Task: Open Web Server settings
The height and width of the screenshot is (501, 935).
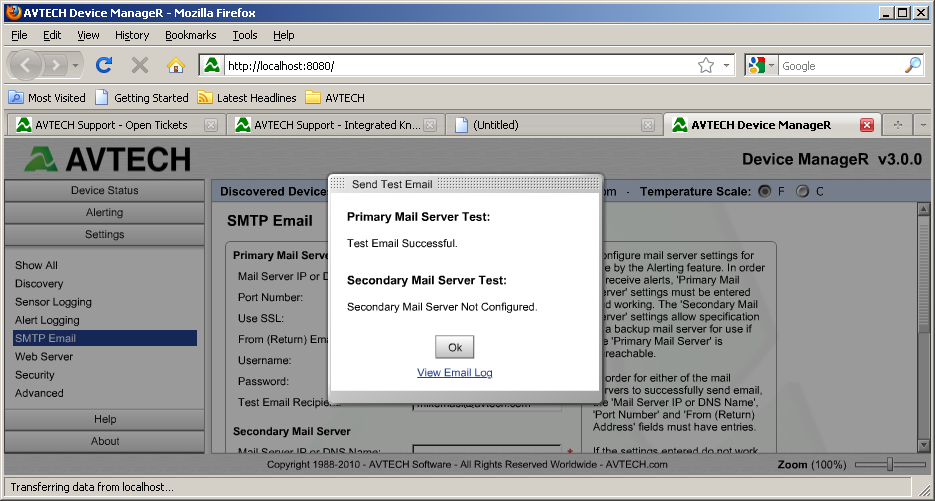Action: (44, 357)
